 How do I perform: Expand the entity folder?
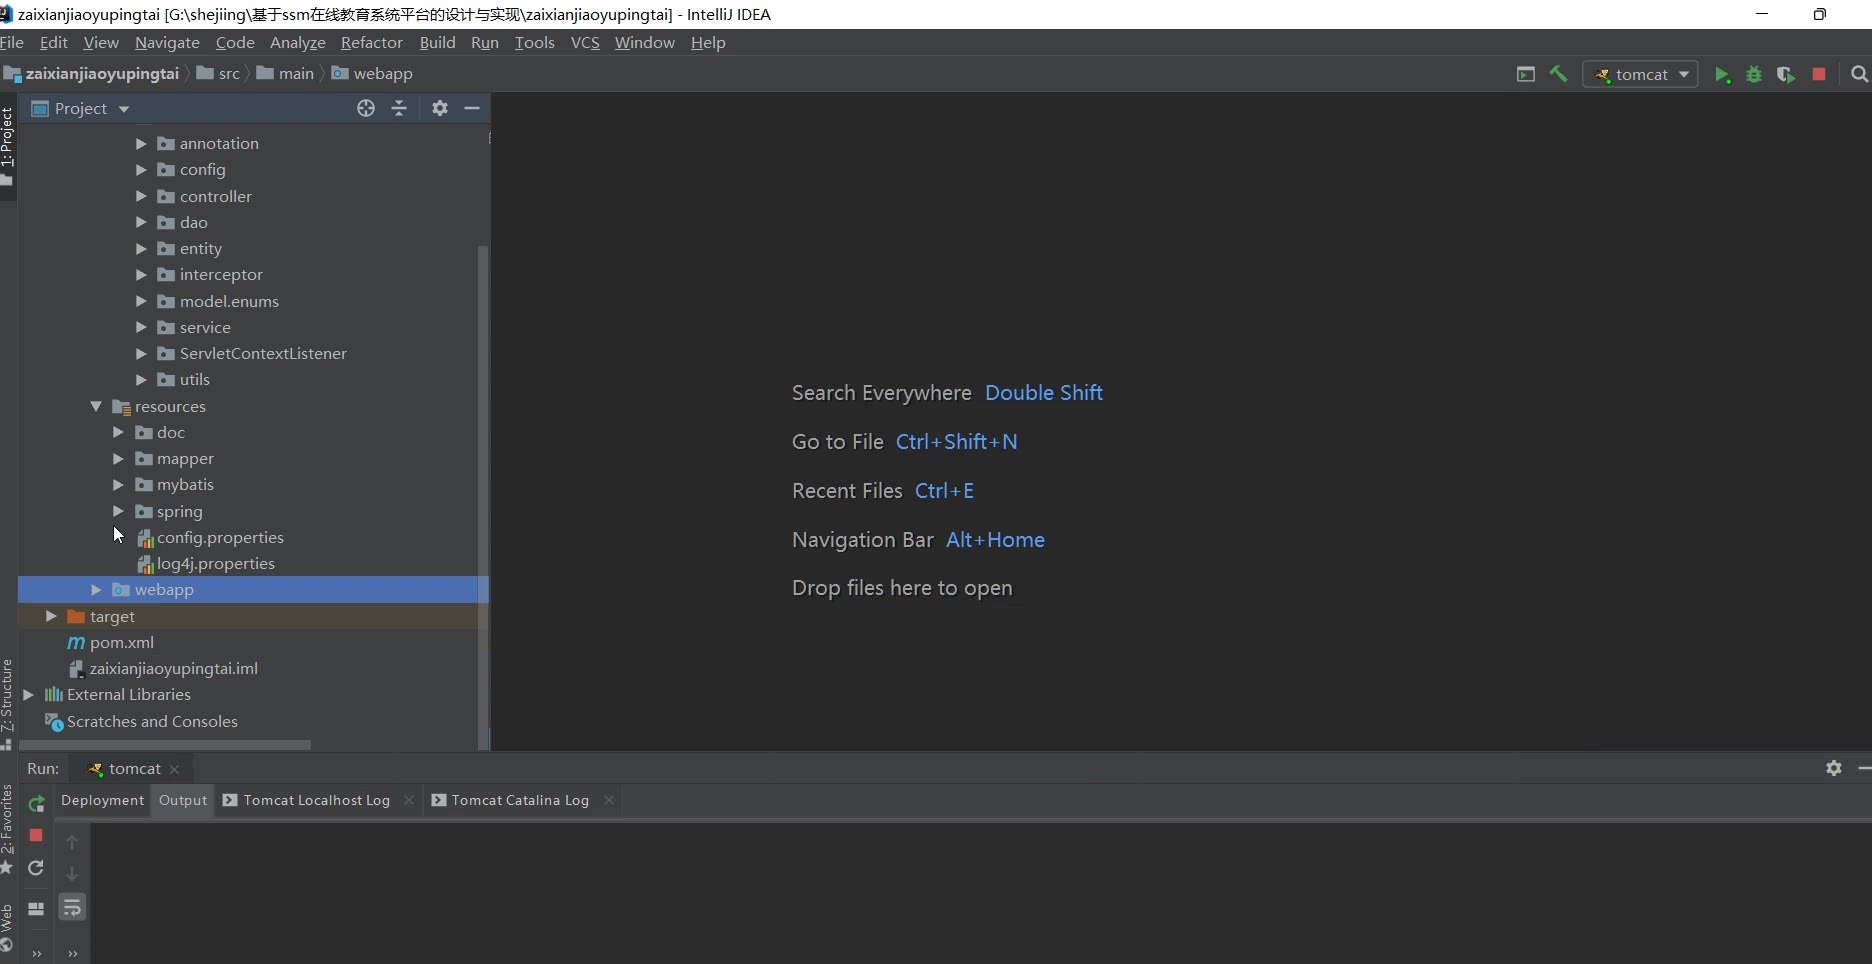pyautogui.click(x=141, y=249)
